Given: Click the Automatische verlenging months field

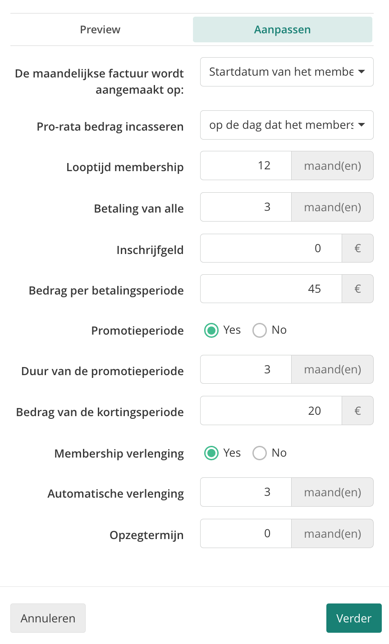Looking at the screenshot, I should 246,492.
